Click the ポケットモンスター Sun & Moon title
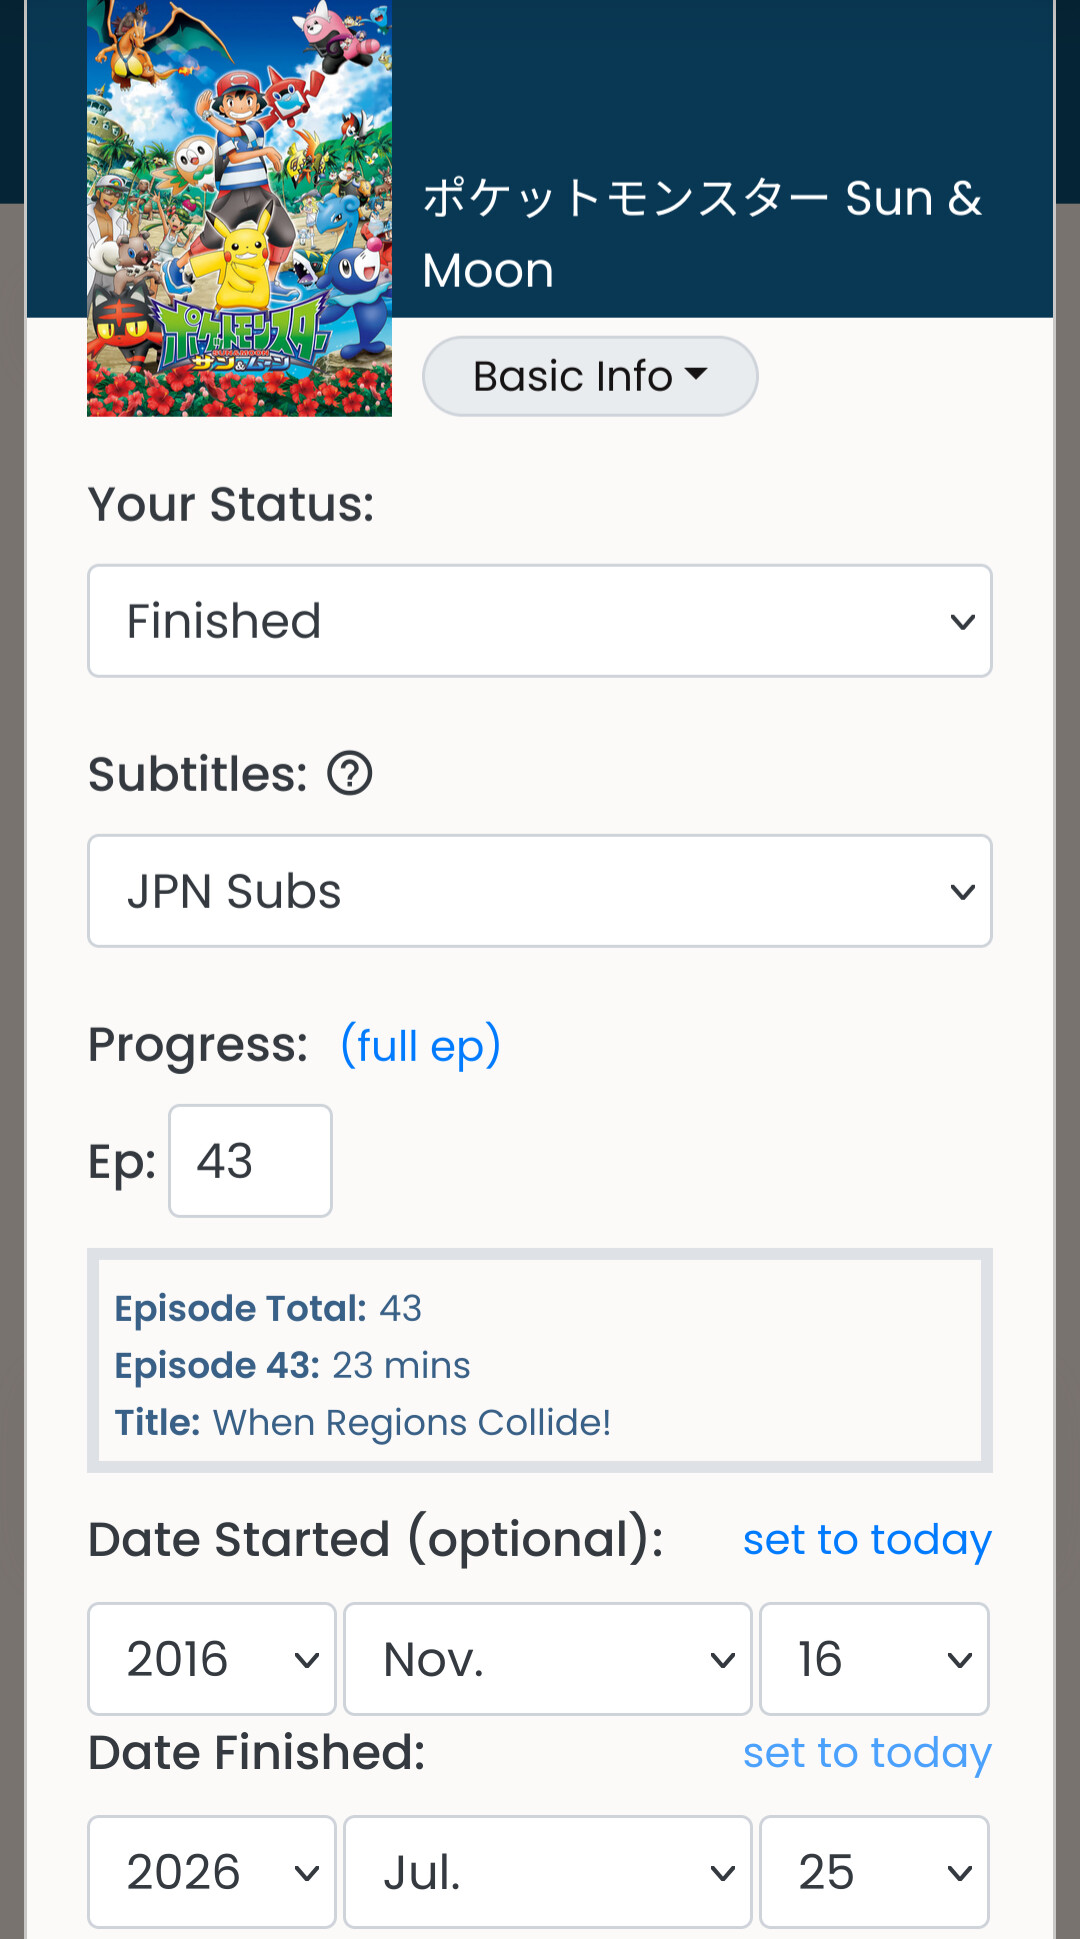The width and height of the screenshot is (1080, 1939). (x=702, y=234)
